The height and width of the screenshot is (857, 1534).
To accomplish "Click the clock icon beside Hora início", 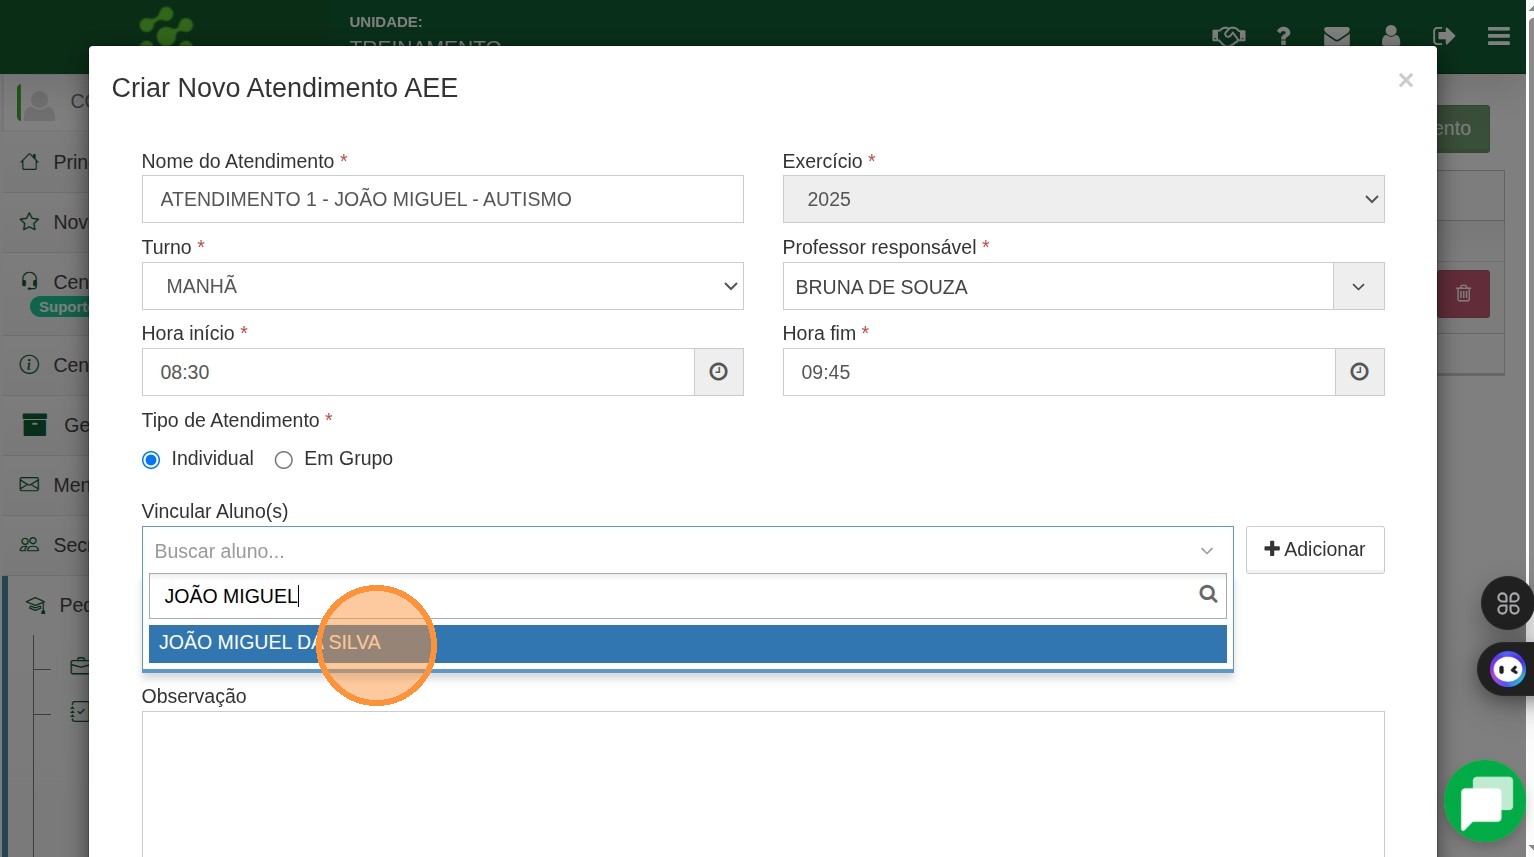I will point(719,372).
